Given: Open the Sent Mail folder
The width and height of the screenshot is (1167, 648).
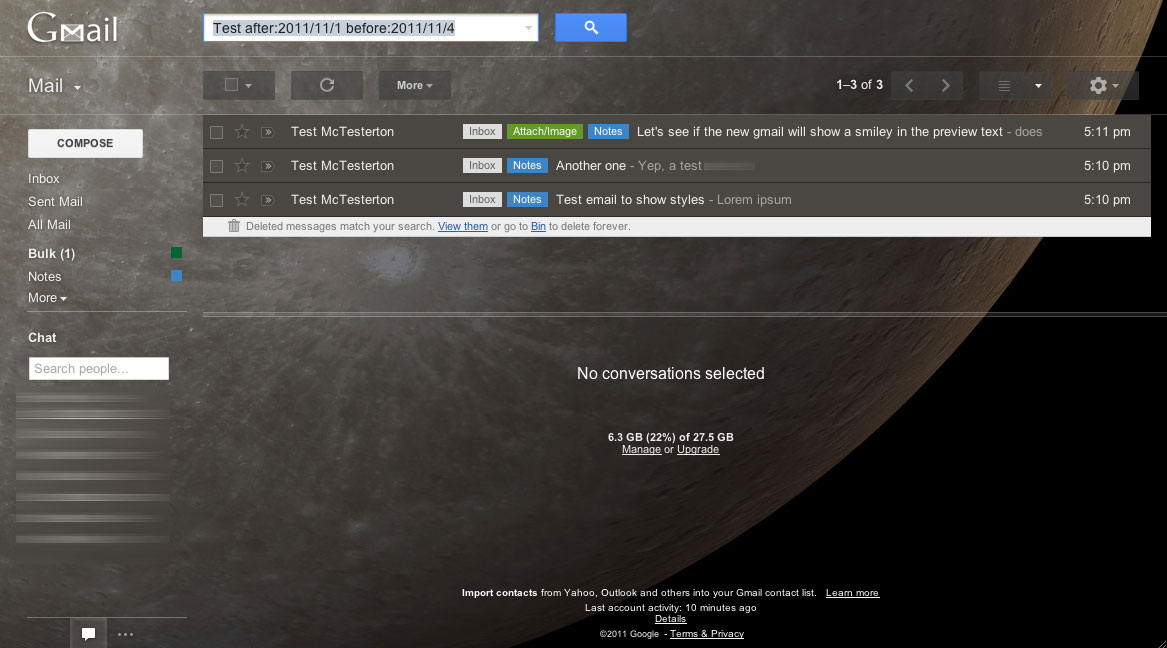Looking at the screenshot, I should [x=55, y=202].
